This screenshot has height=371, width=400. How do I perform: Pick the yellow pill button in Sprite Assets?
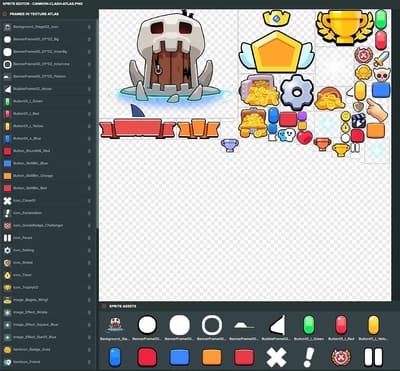[374, 325]
